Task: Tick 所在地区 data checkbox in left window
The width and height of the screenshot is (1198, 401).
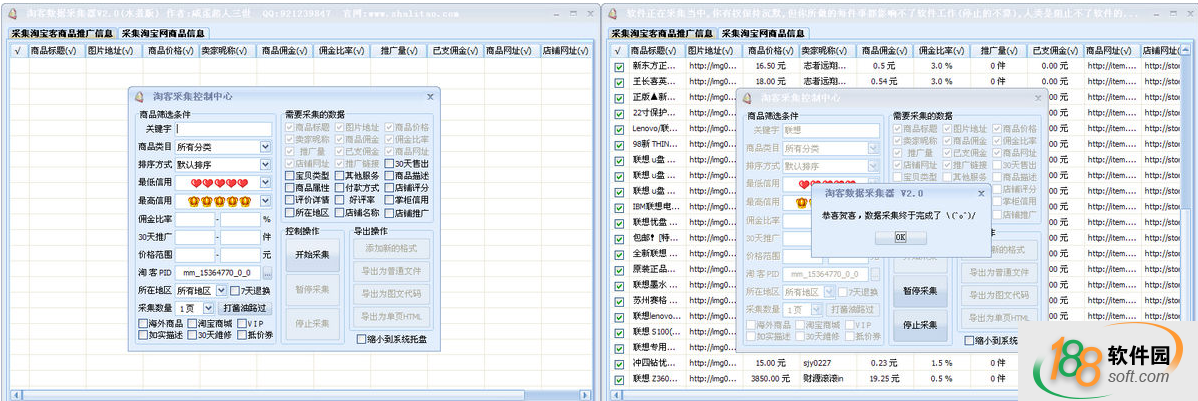Action: point(290,212)
